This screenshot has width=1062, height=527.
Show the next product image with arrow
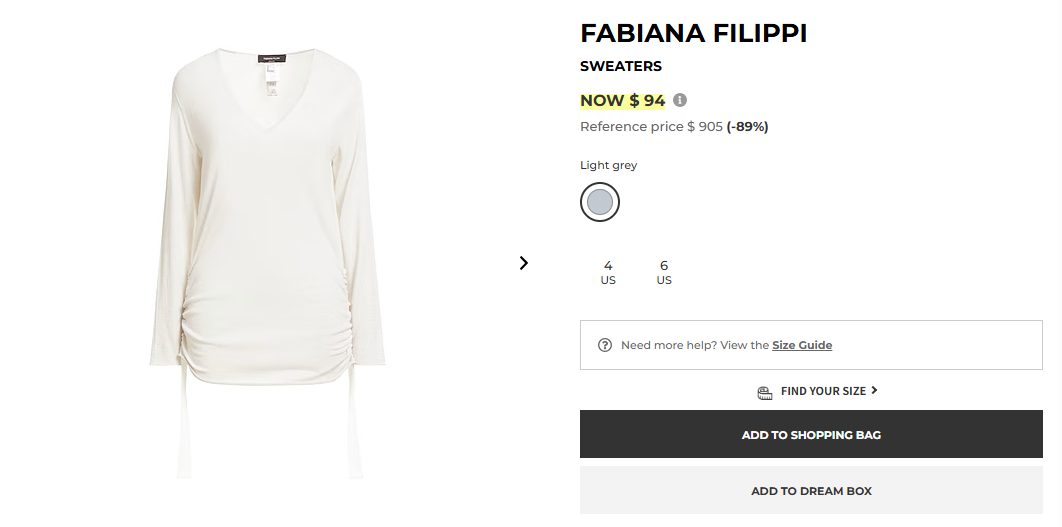(x=523, y=263)
